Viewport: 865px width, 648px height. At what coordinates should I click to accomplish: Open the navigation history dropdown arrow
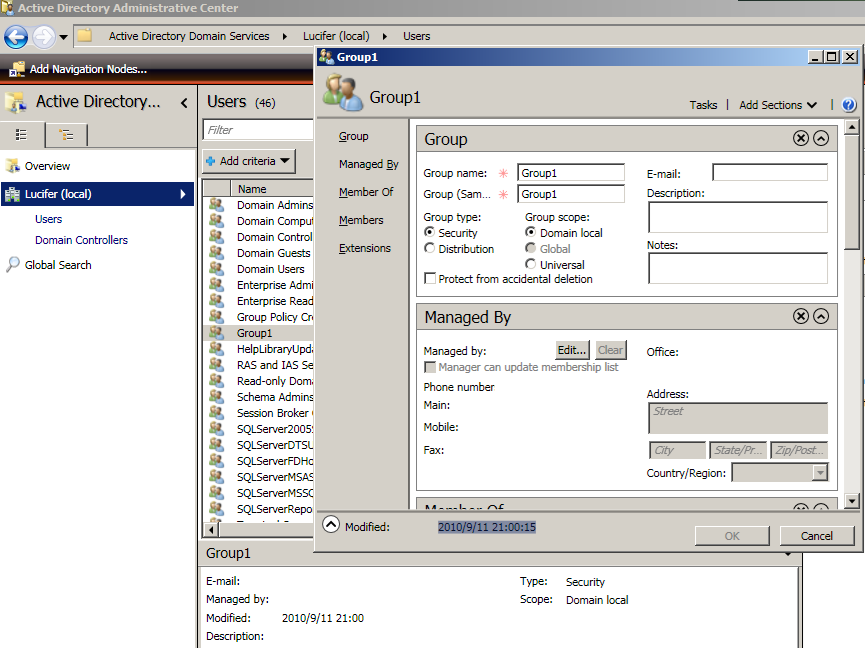pyautogui.click(x=63, y=38)
